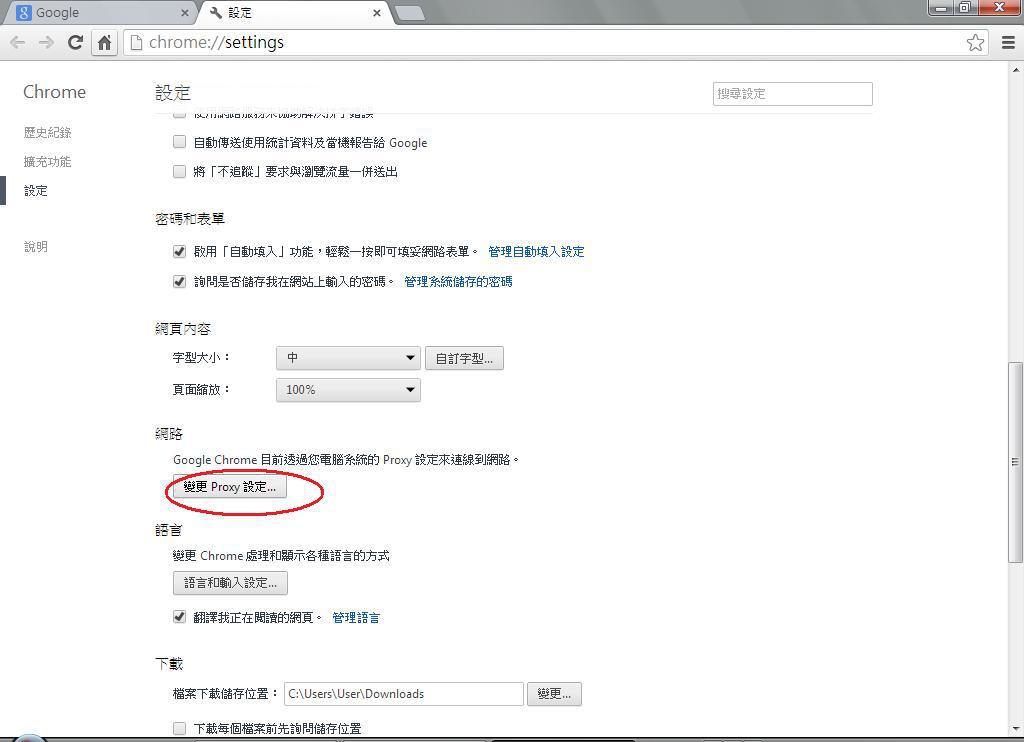This screenshot has height=742, width=1024.
Task: Open the Chrome hamburger menu
Action: pos(1008,42)
